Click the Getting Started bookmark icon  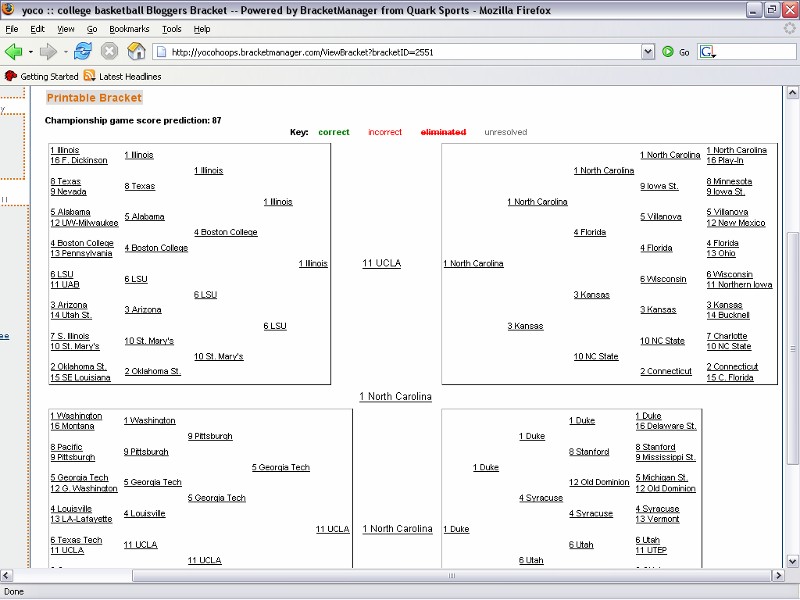(11, 76)
